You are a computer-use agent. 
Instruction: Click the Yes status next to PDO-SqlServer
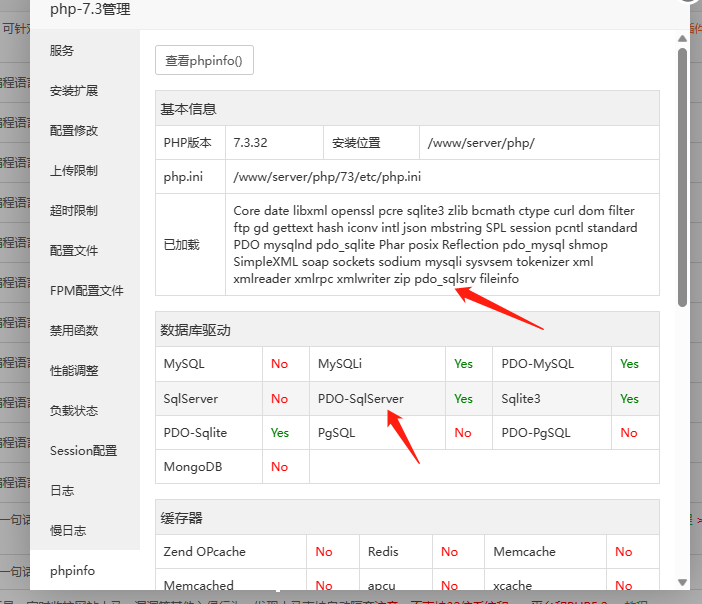click(463, 398)
